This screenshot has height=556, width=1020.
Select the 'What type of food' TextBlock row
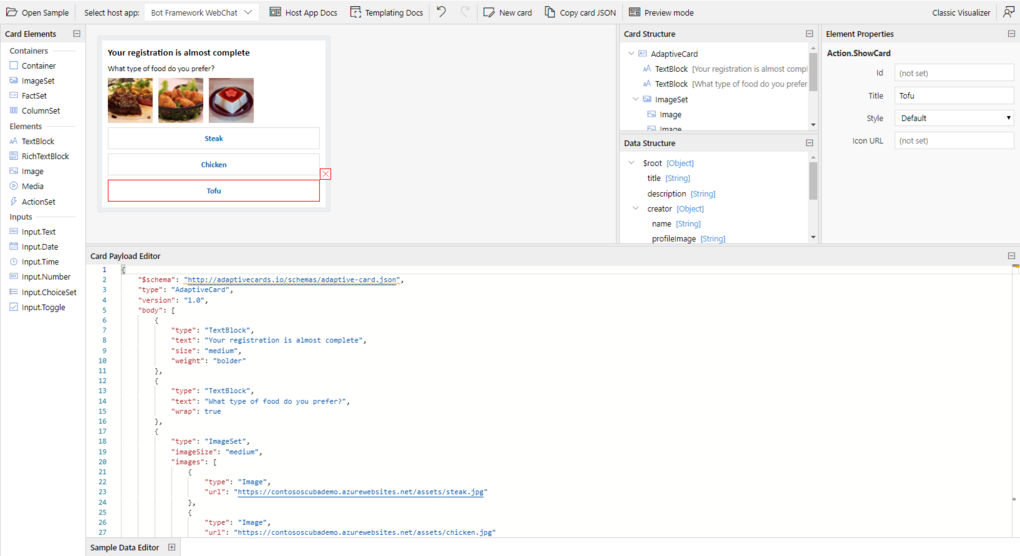[724, 84]
